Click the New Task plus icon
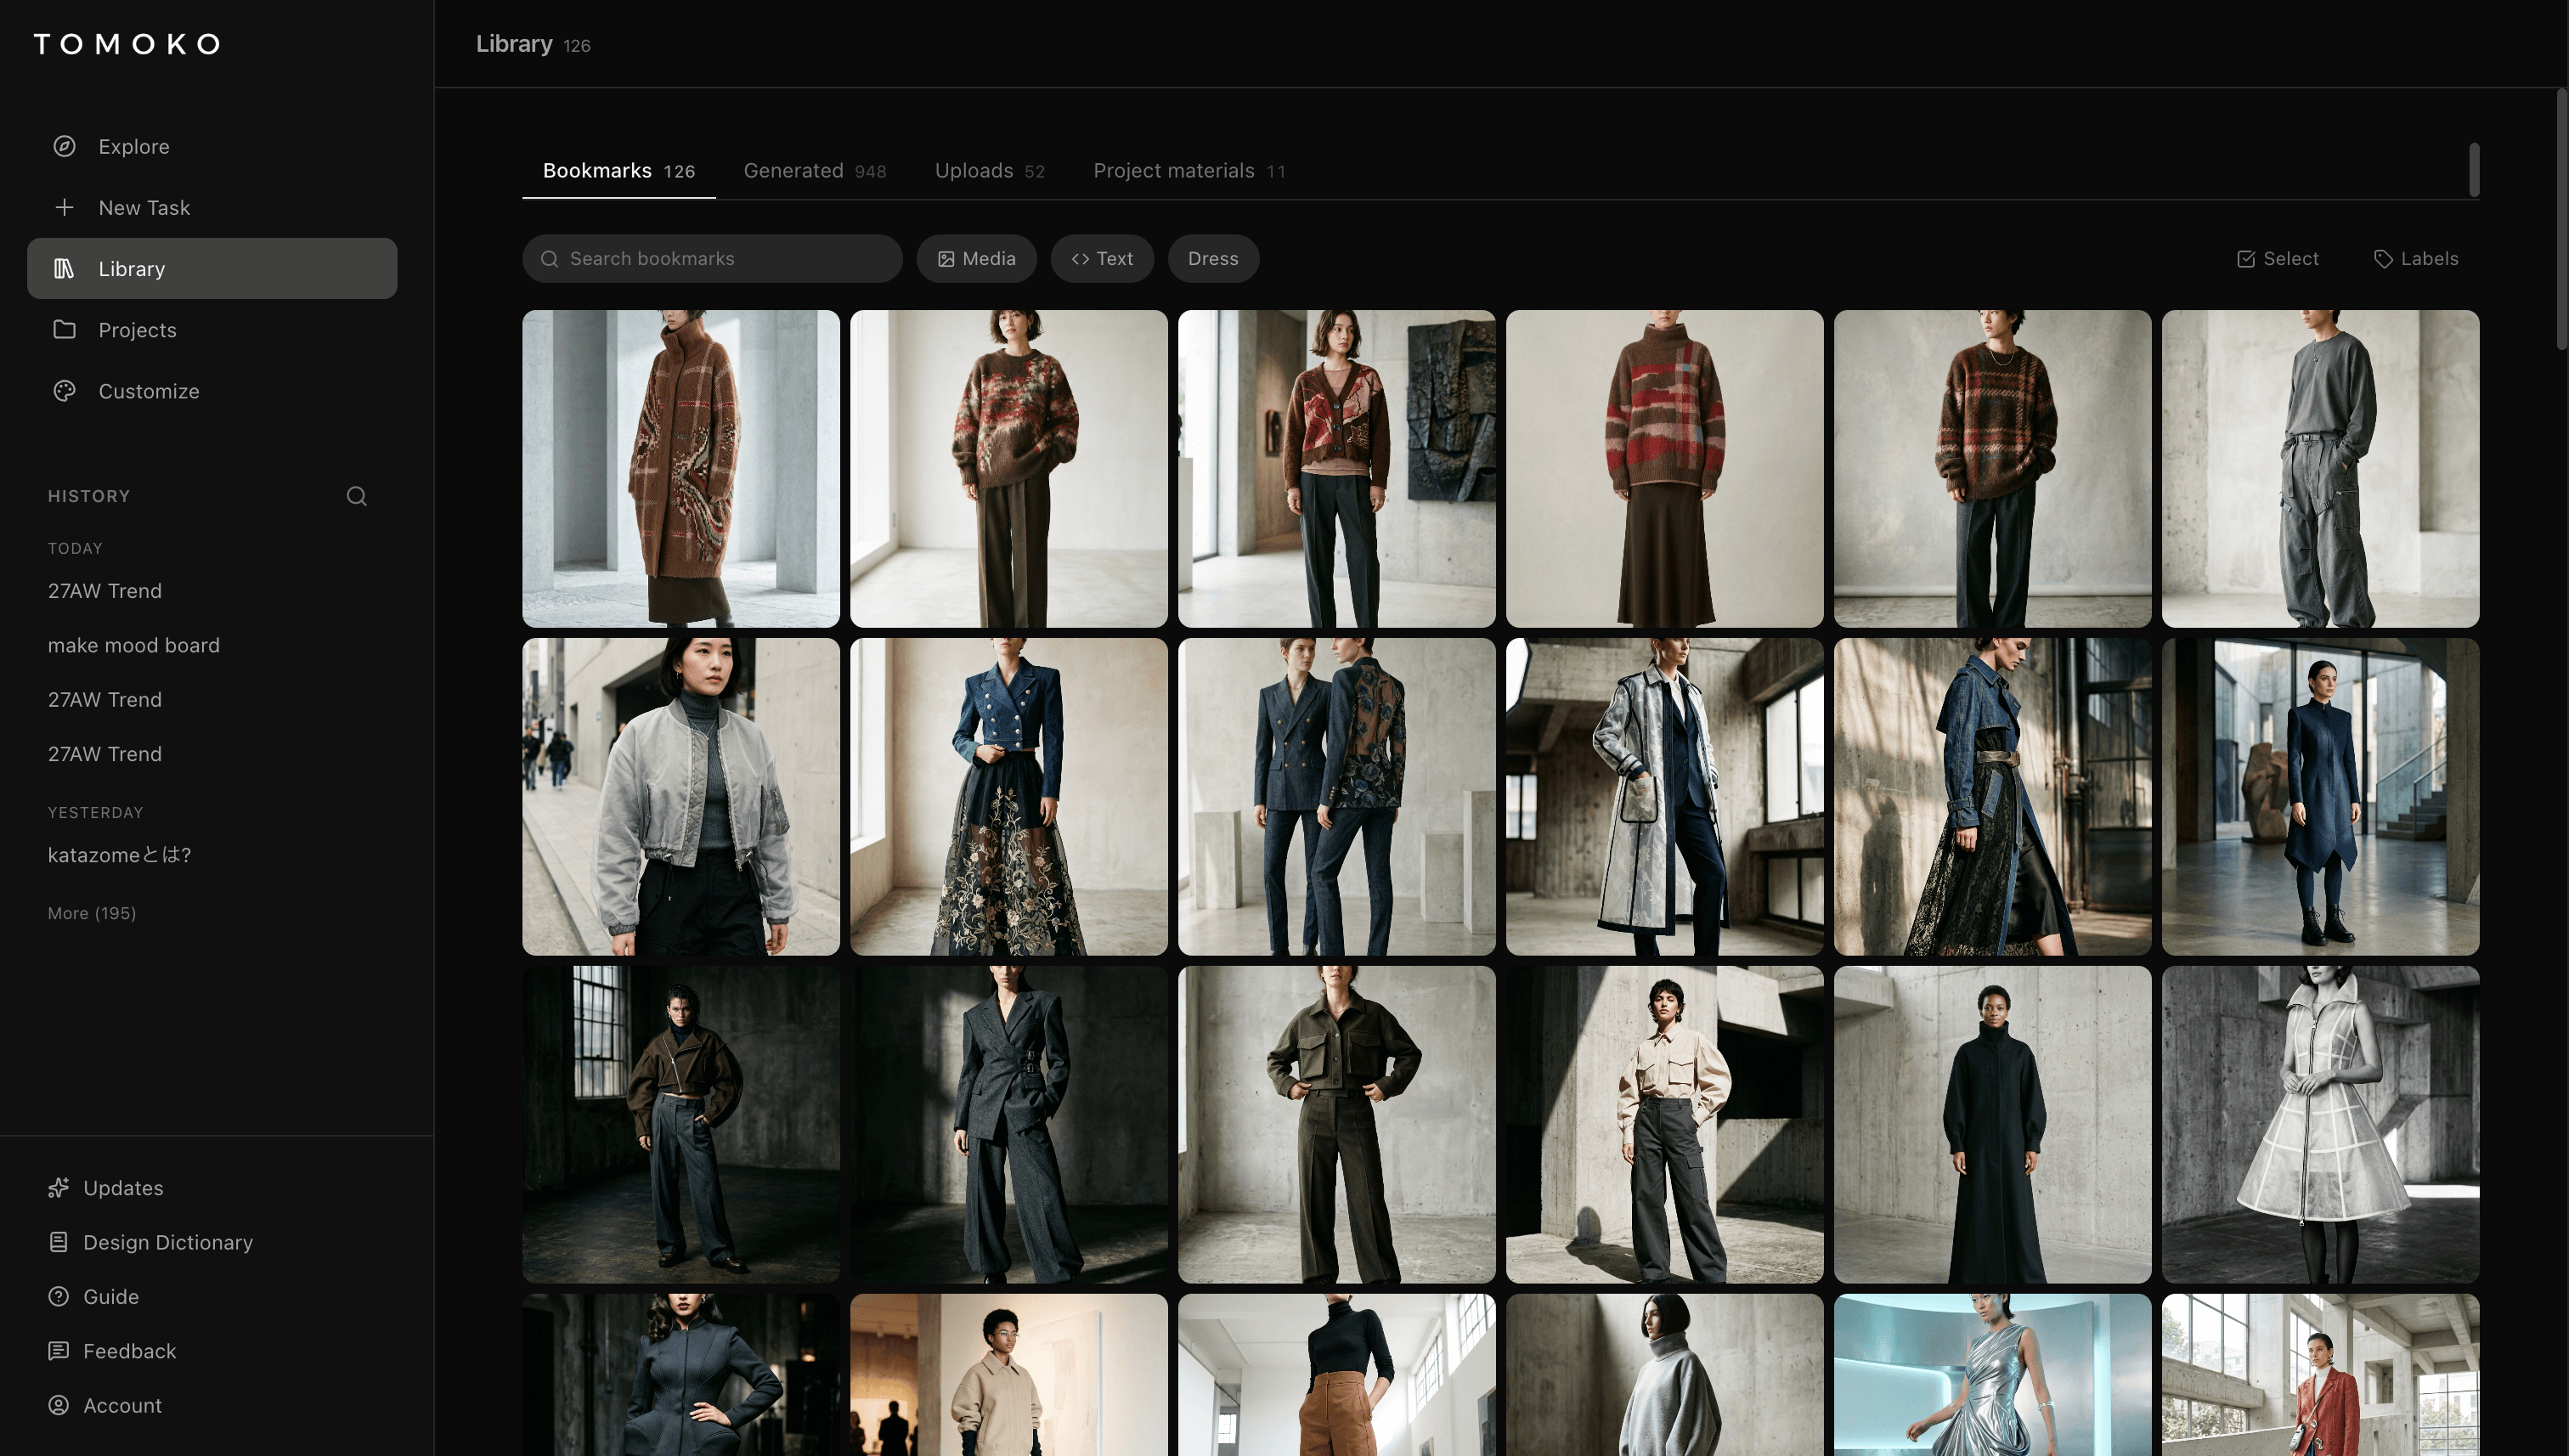The height and width of the screenshot is (1456, 2569). (x=64, y=207)
